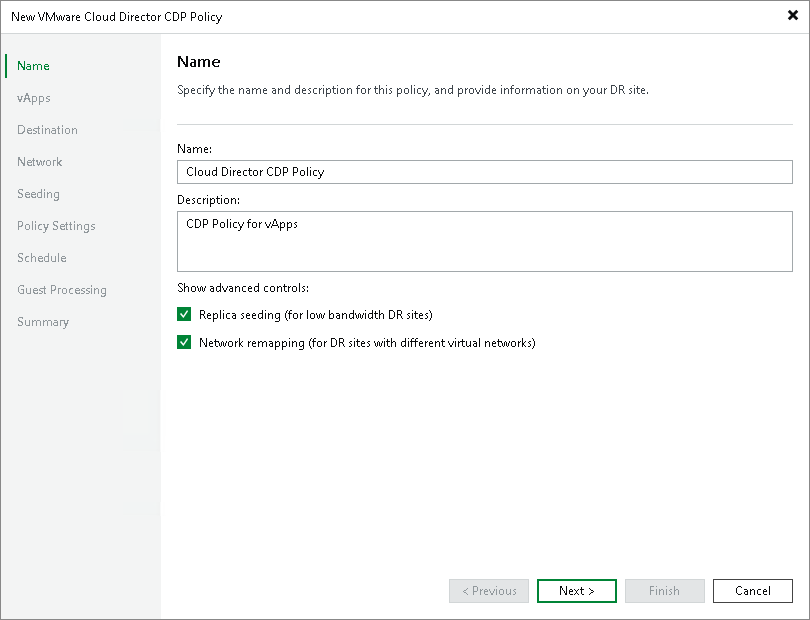Click the 'Show advanced controls:' label

[x=243, y=288]
